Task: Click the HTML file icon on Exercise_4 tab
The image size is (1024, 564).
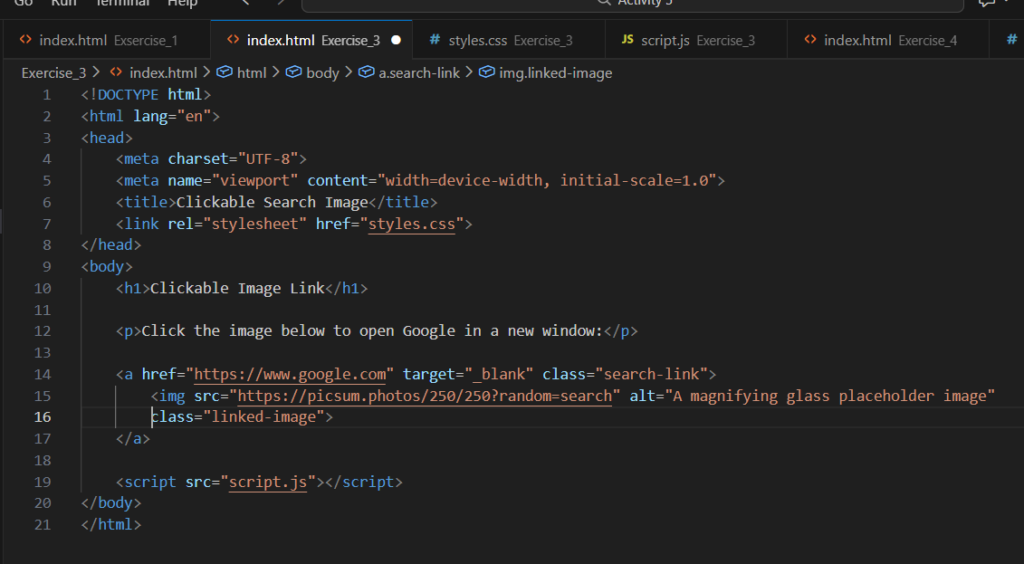Action: pos(810,41)
